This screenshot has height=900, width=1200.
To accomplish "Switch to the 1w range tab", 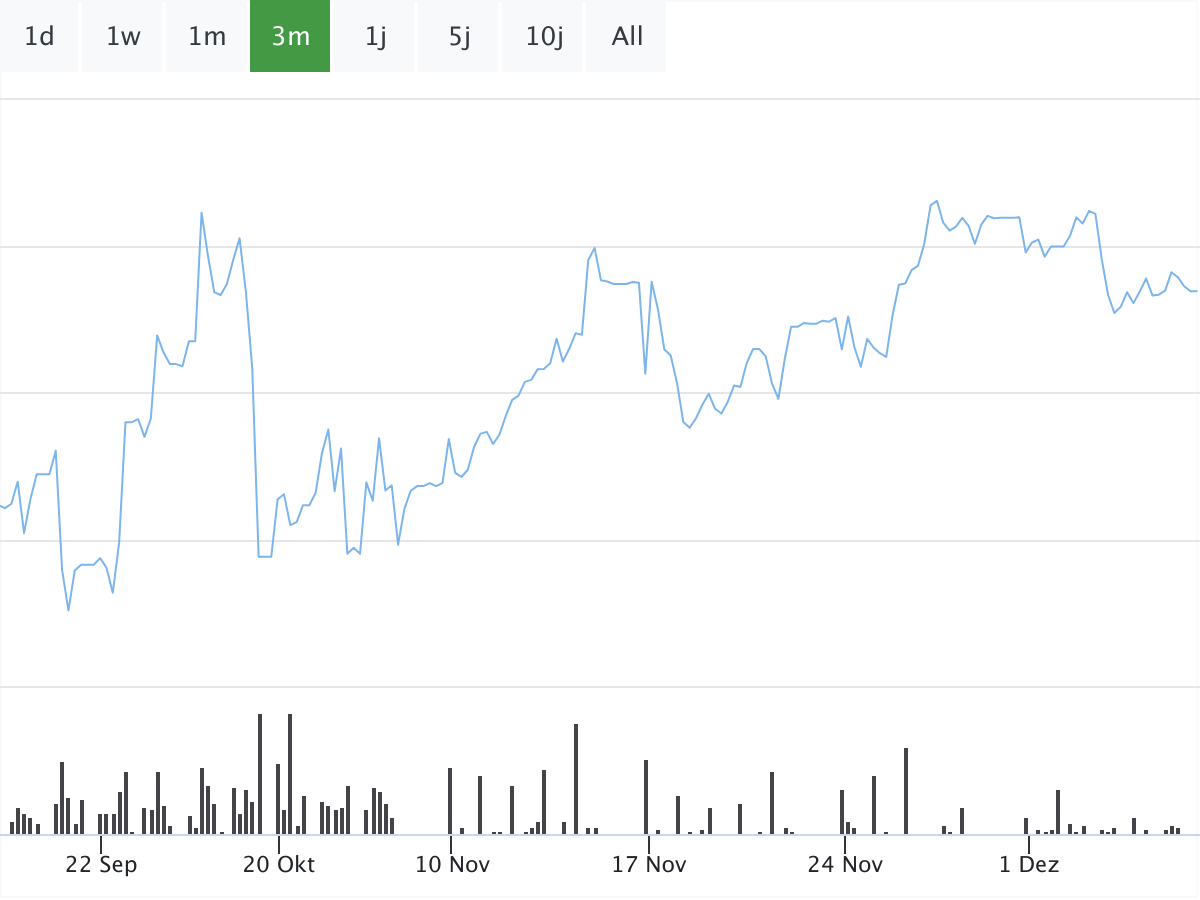I will tap(123, 37).
